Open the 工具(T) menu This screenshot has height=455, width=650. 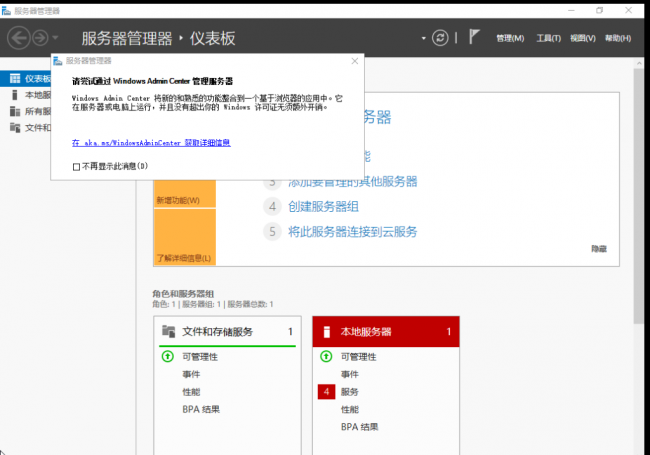pyautogui.click(x=548, y=39)
